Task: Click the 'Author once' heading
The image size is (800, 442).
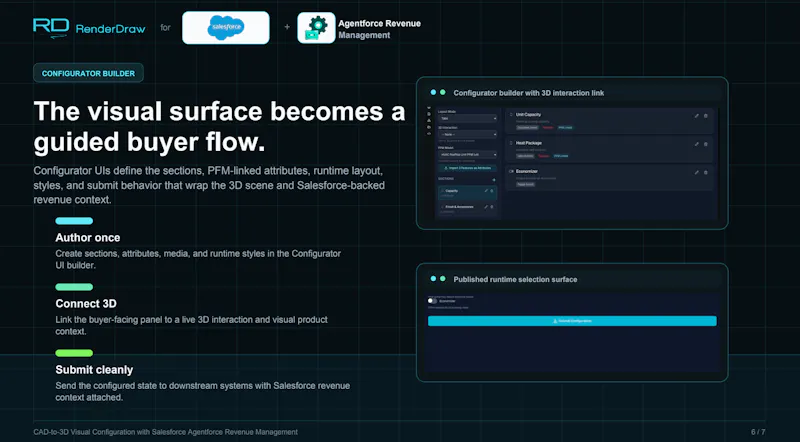Action: click(88, 238)
